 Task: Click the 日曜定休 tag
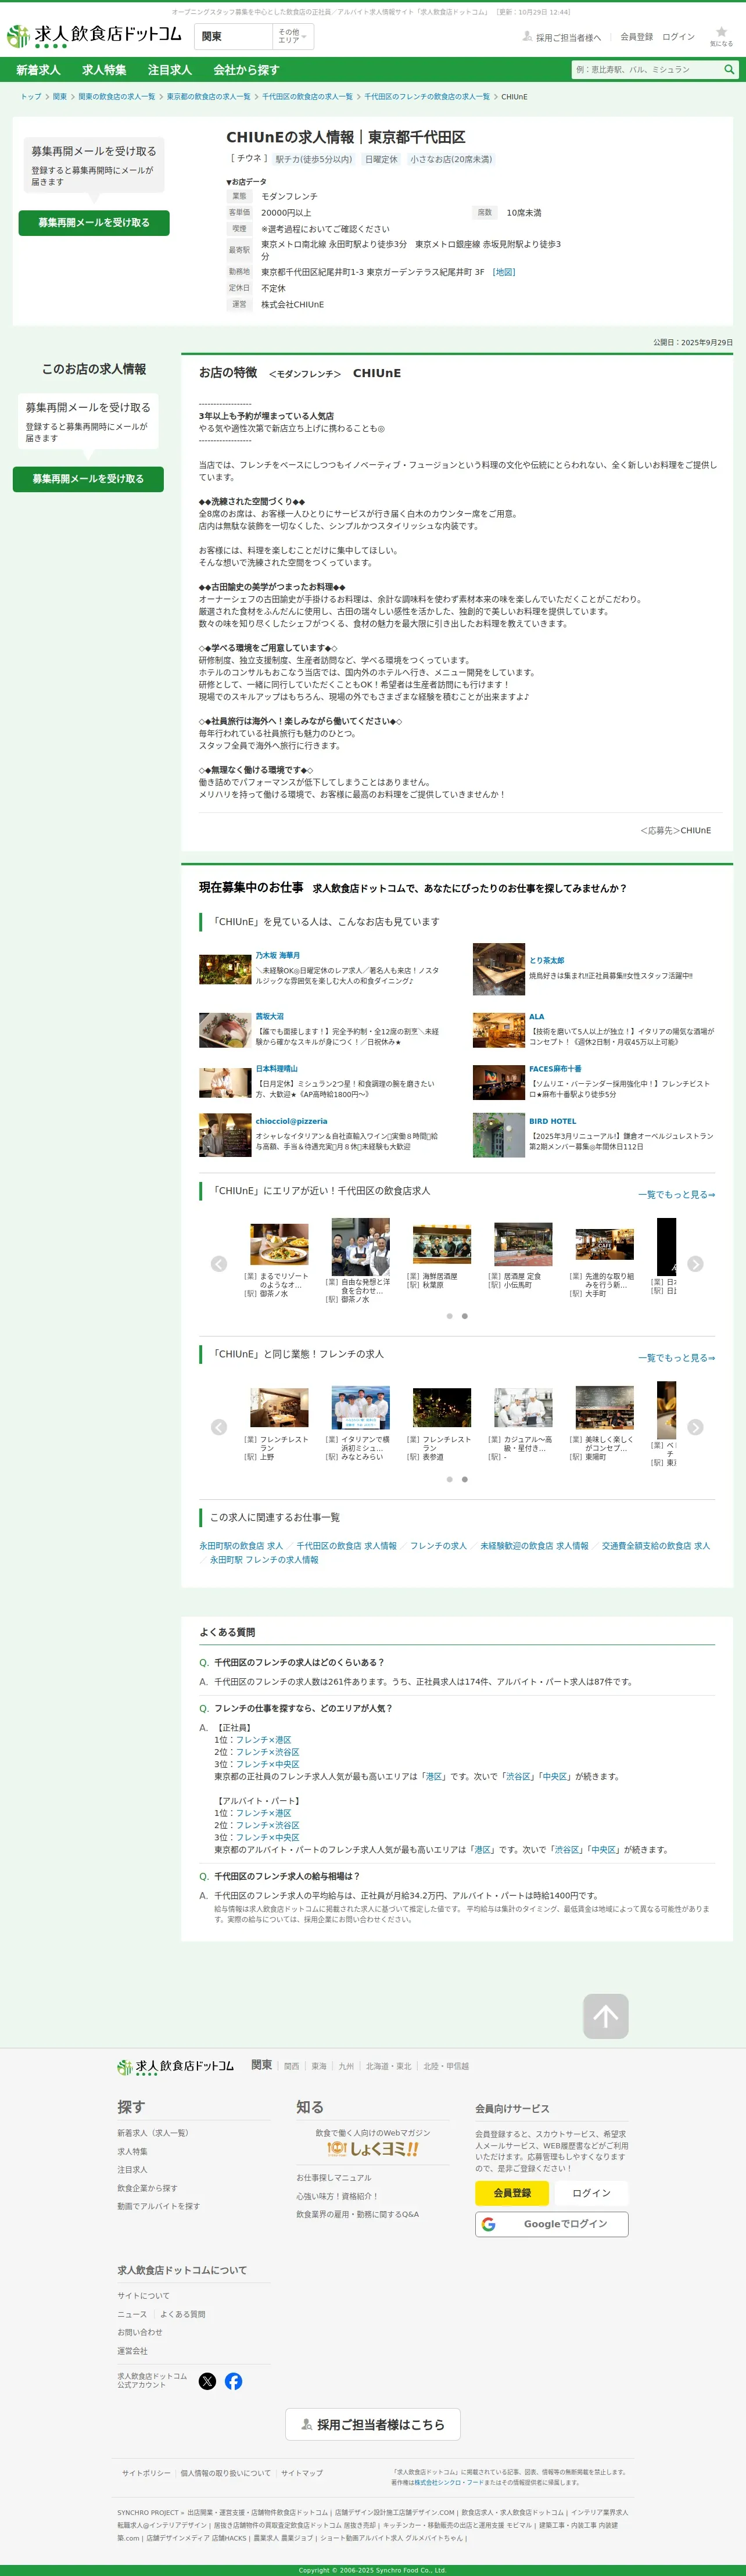[381, 159]
